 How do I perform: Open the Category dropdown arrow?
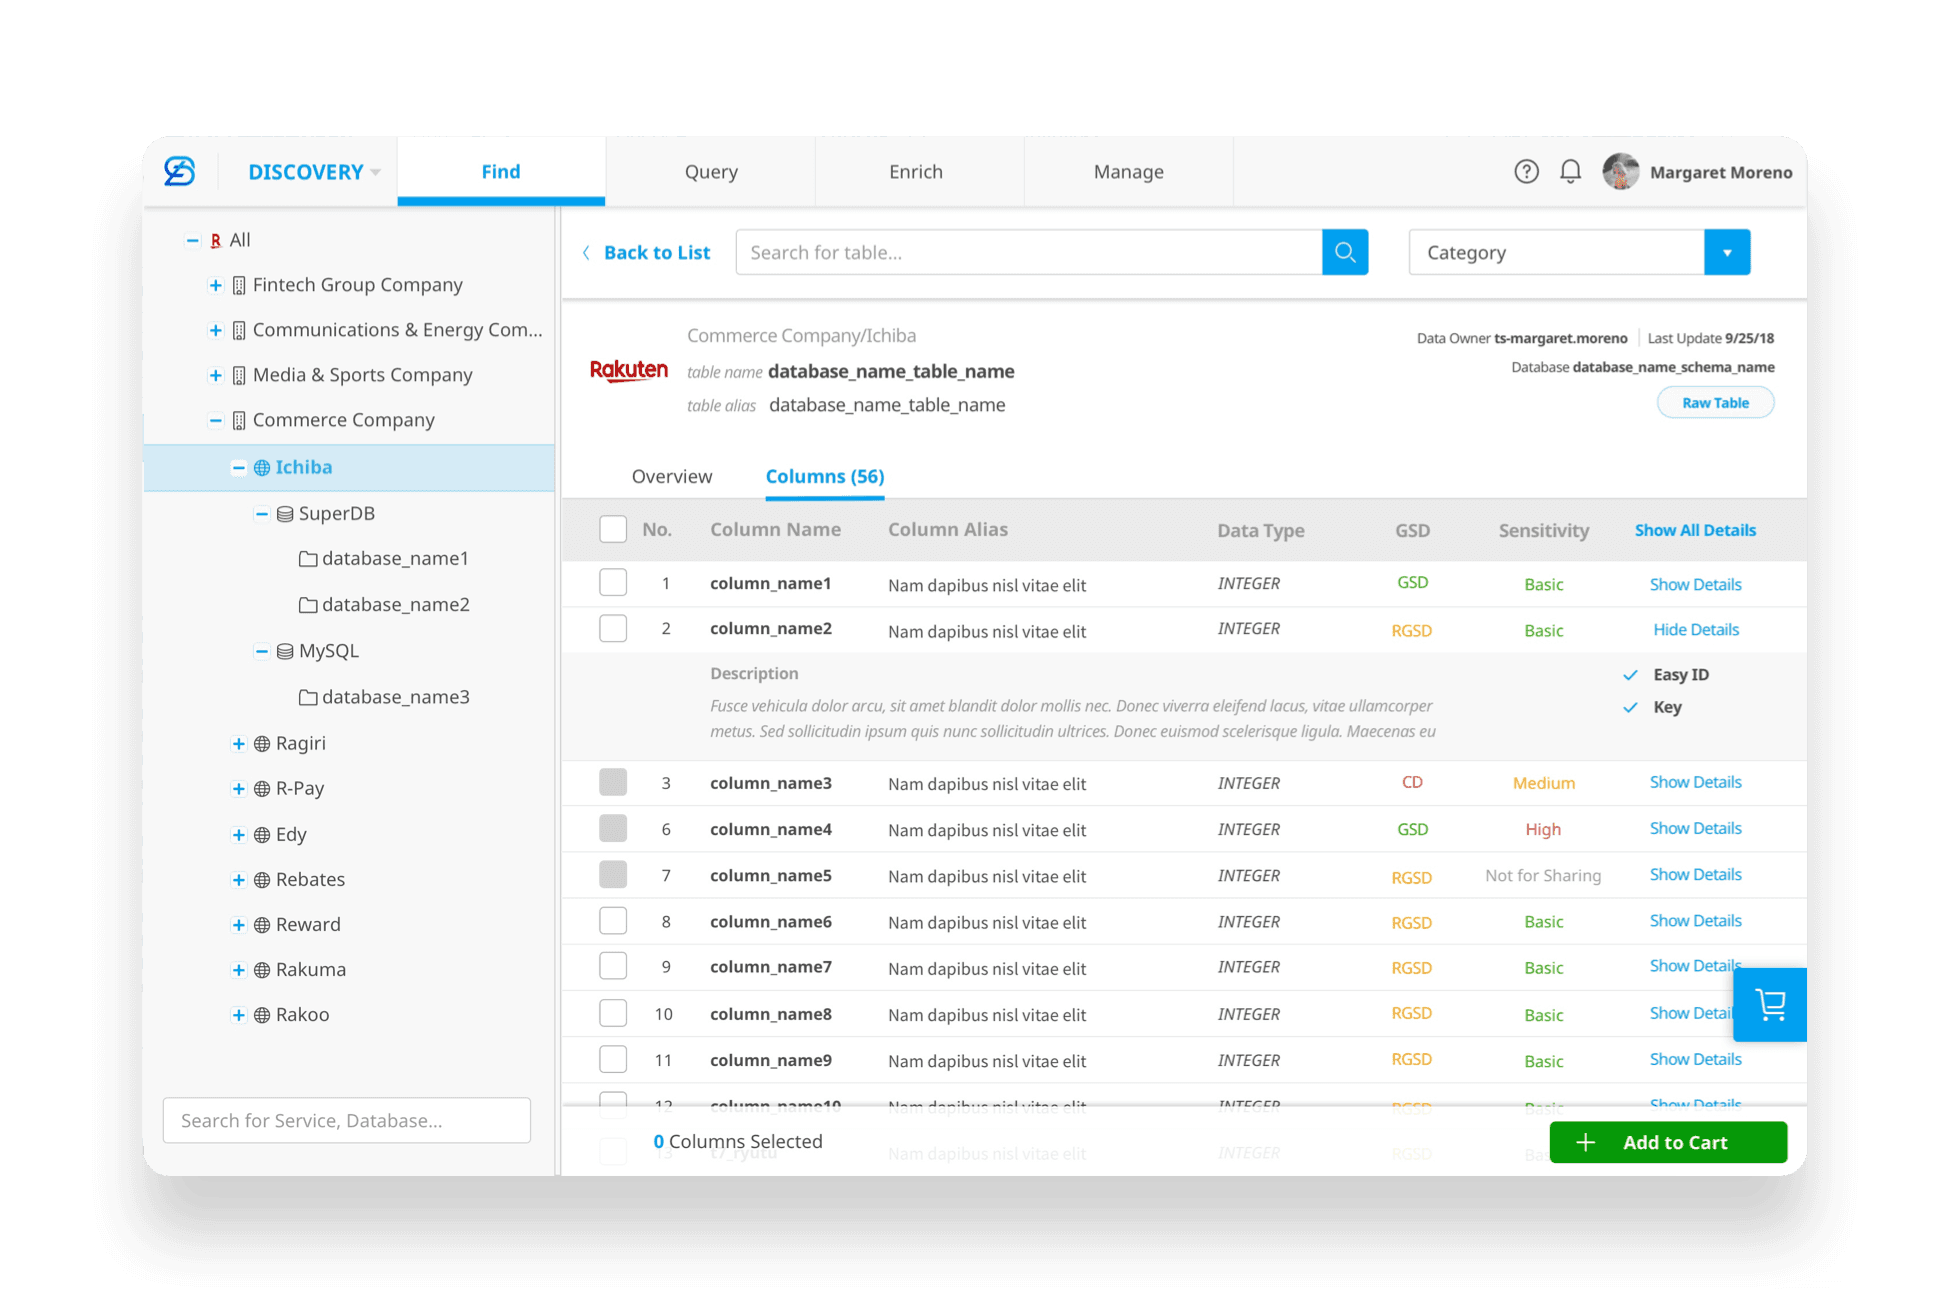pos(1726,252)
